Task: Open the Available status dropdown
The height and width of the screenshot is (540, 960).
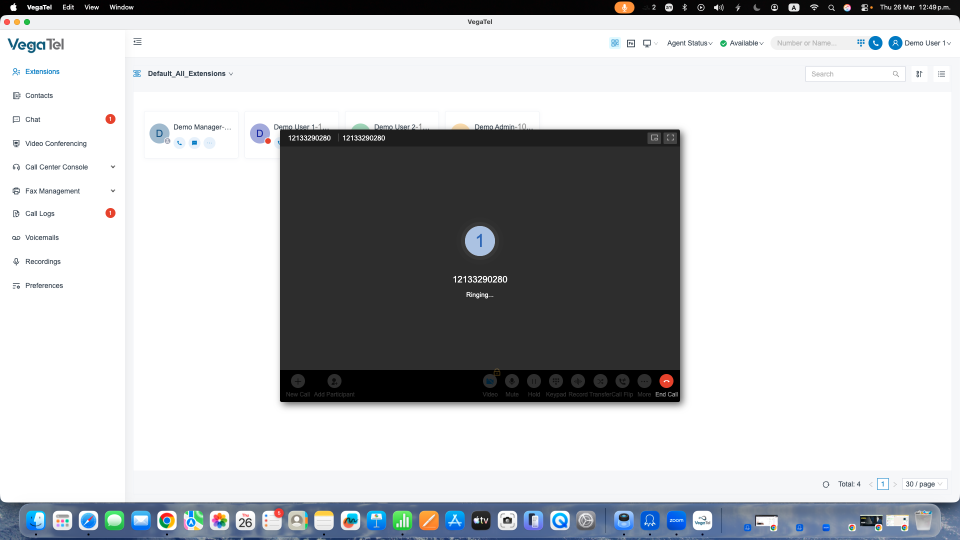Action: pyautogui.click(x=741, y=43)
